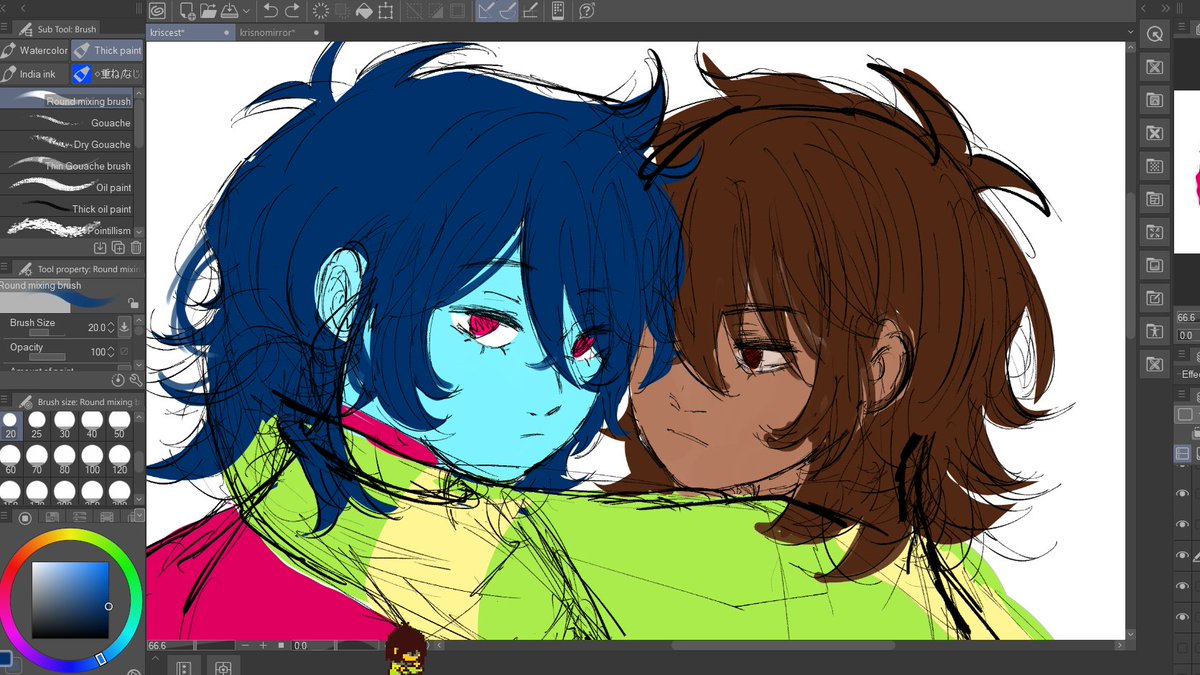Choose the Pointillism brush

[x=67, y=230]
